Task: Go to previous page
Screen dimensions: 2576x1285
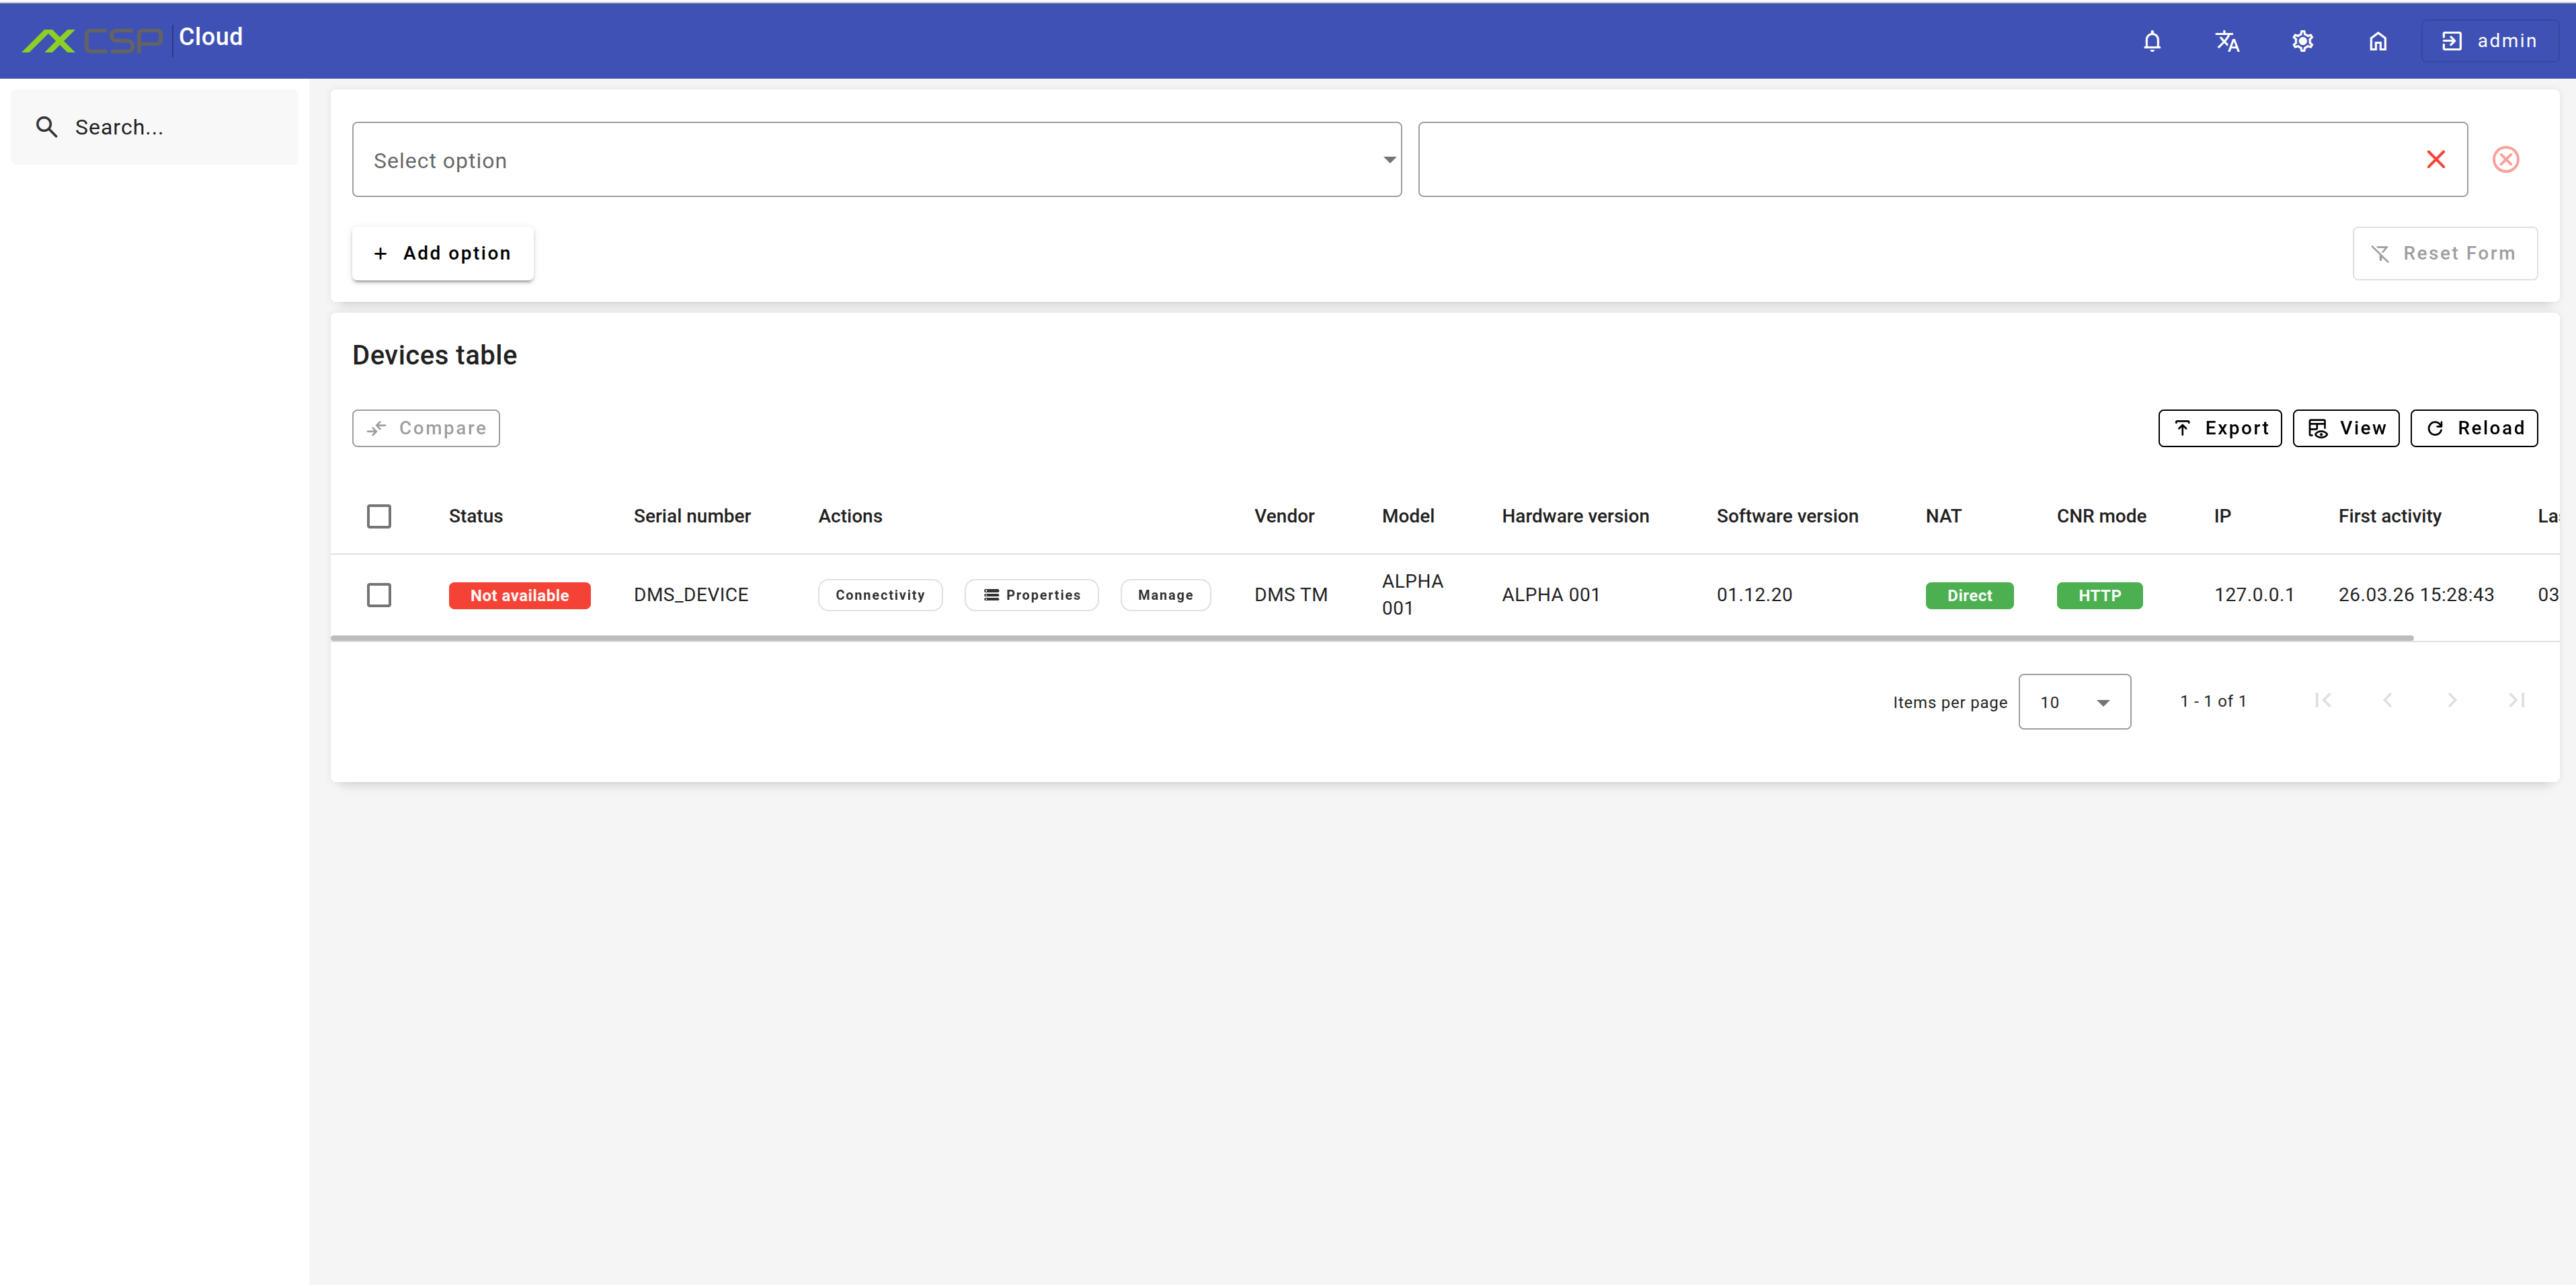Action: (x=2387, y=701)
